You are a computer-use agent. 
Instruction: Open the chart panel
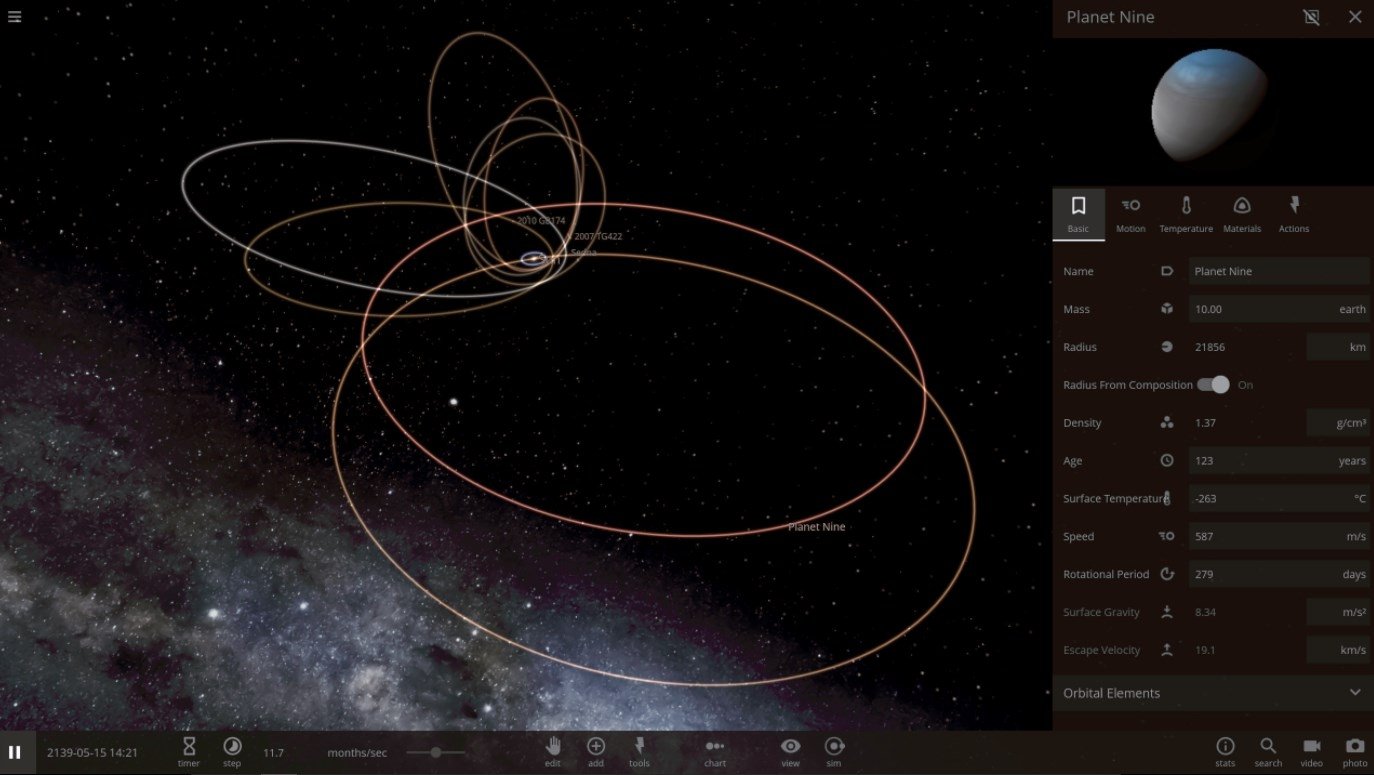coord(715,751)
